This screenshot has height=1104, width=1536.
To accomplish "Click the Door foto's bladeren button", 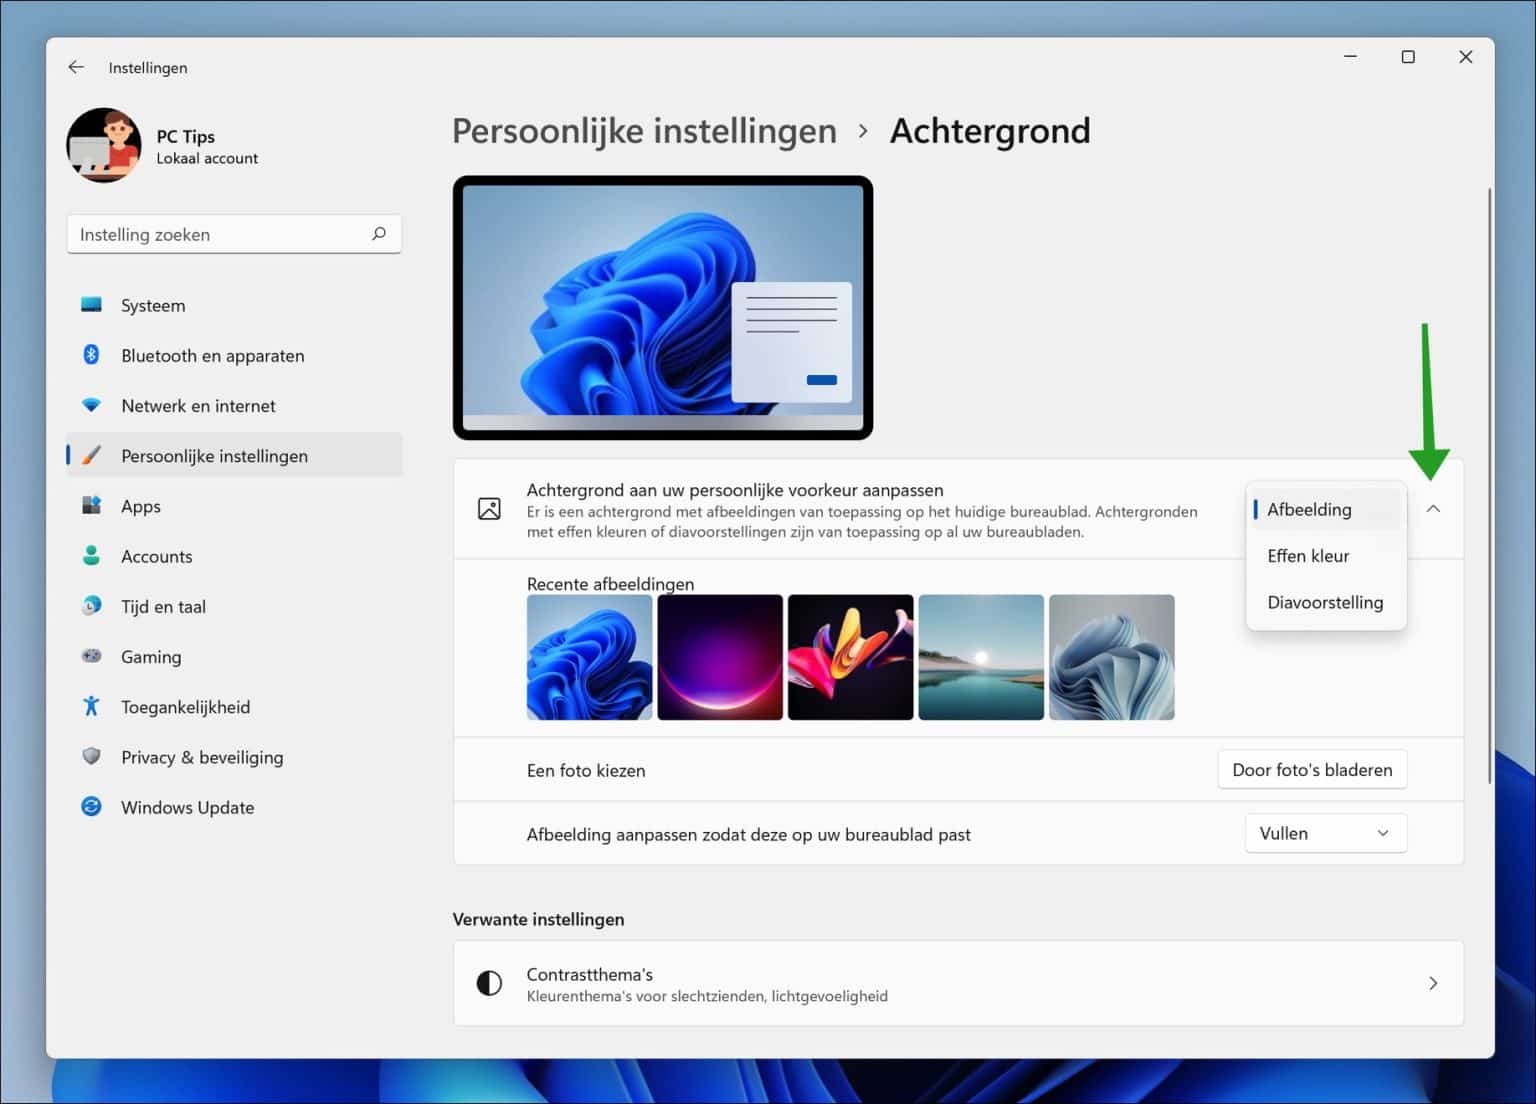I will (1312, 769).
